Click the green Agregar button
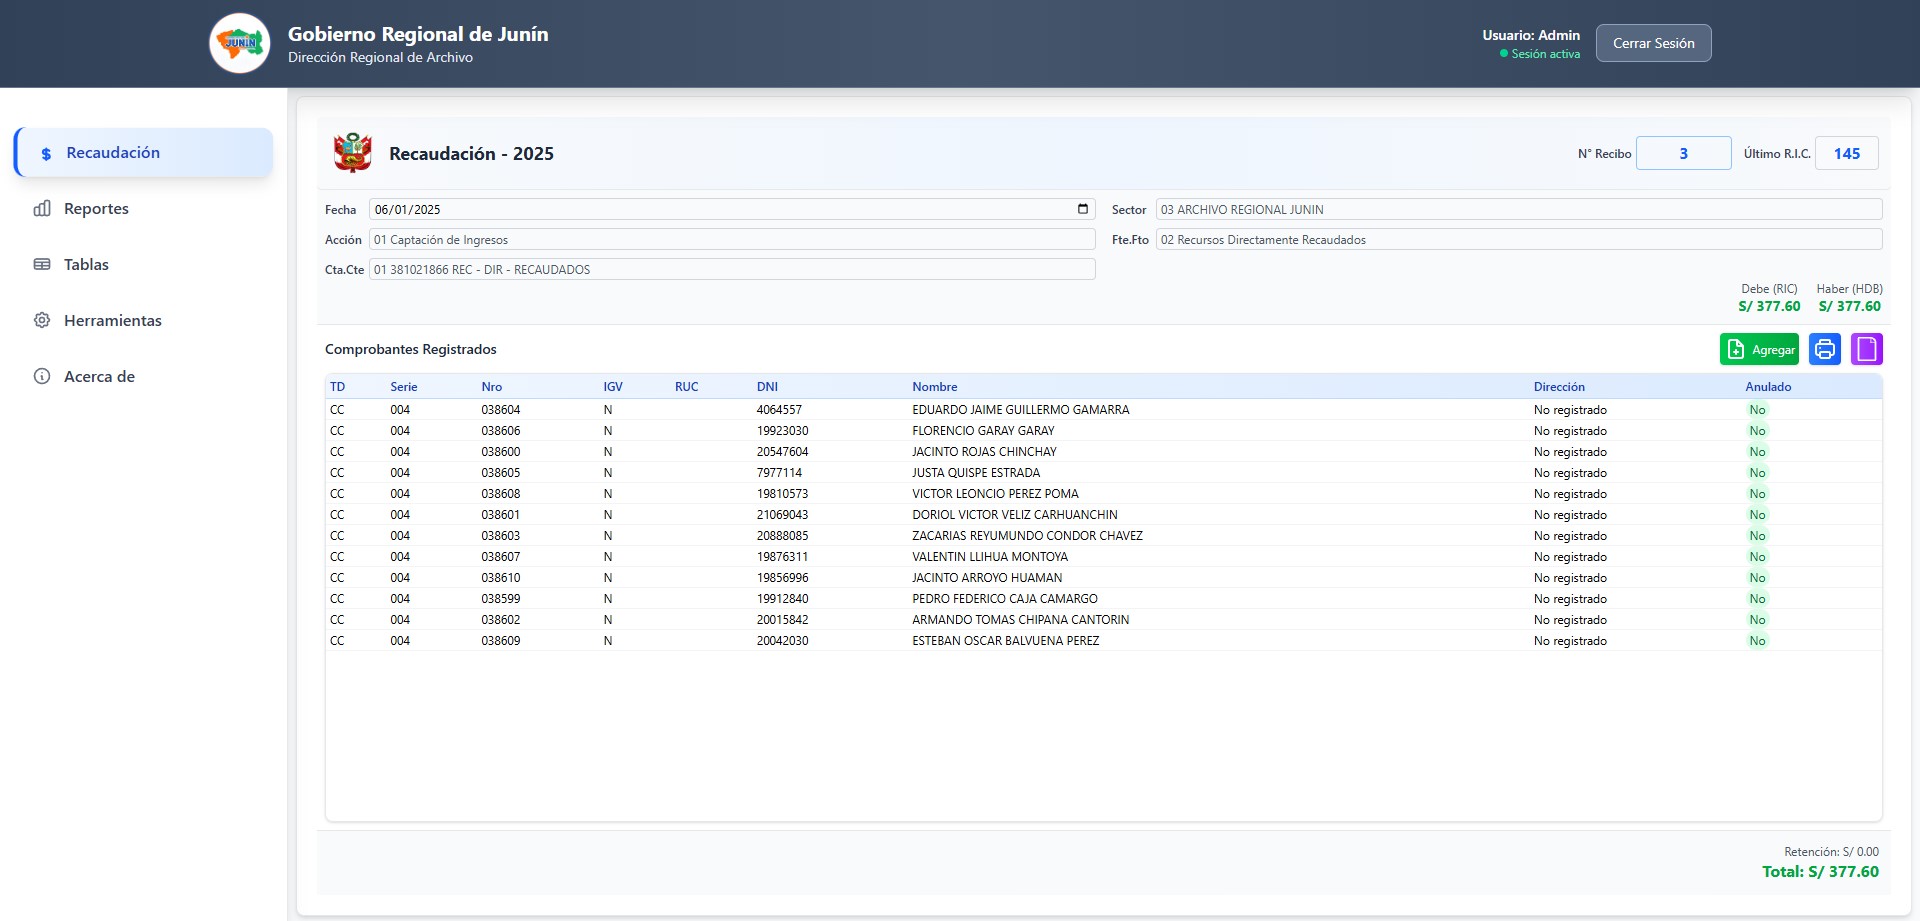The image size is (1920, 921). pyautogui.click(x=1759, y=349)
